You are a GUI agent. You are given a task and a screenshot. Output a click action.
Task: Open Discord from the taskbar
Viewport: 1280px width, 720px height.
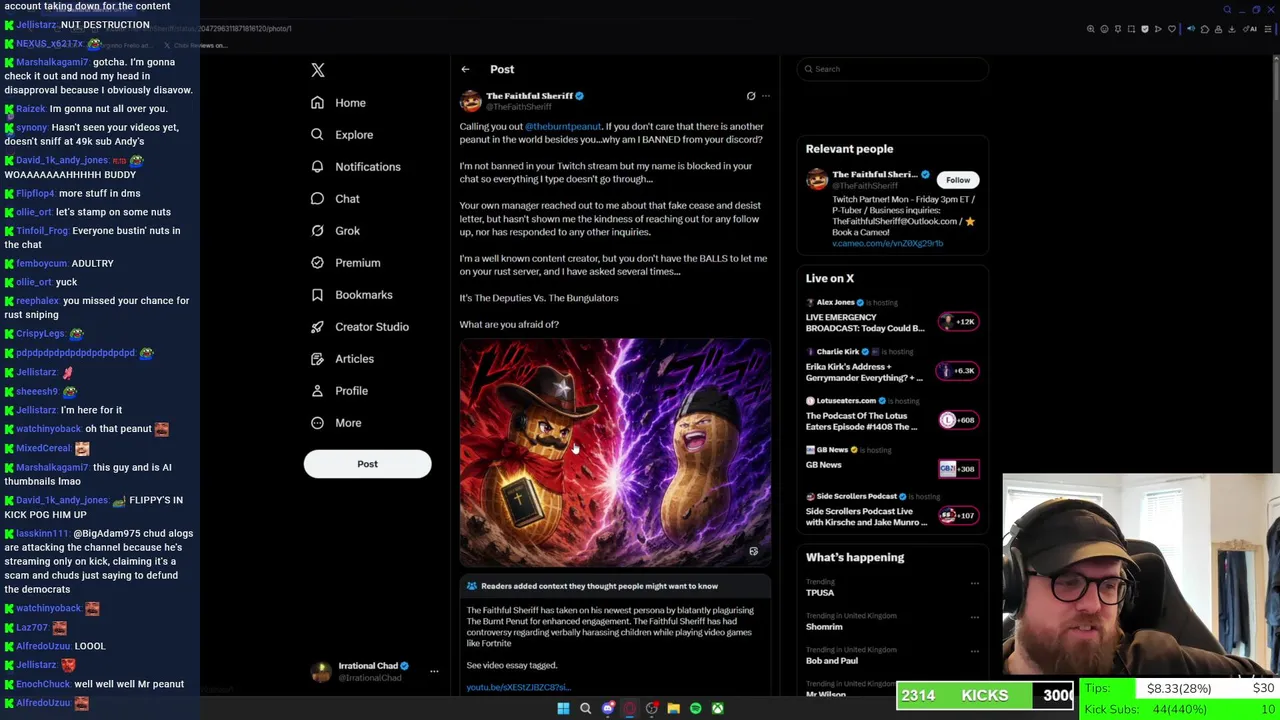click(608, 708)
